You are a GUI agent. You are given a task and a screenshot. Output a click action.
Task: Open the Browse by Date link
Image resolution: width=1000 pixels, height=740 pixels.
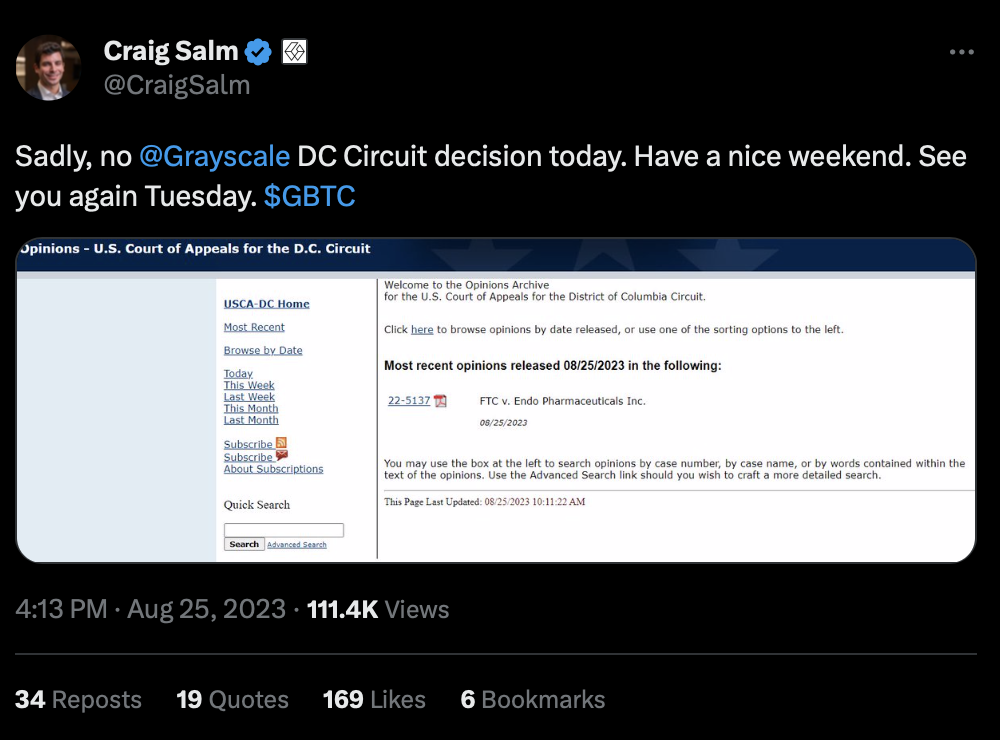point(263,350)
